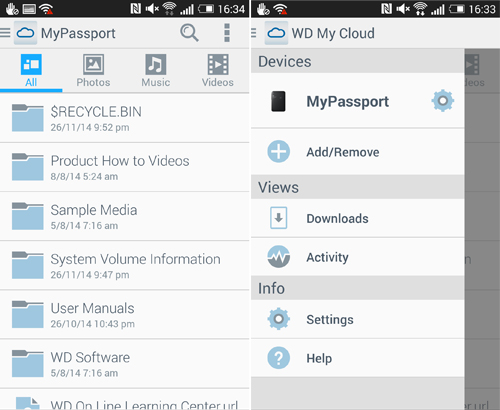
Task: Tap the Add/Remove plus icon
Action: (278, 152)
